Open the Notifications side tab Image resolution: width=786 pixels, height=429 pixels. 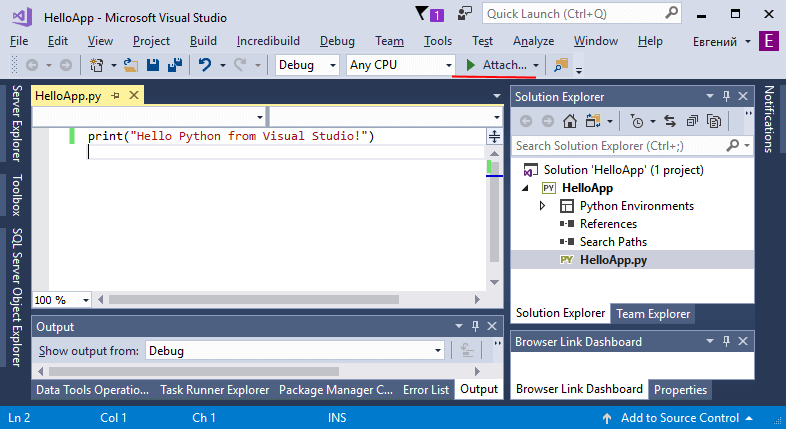click(x=768, y=119)
